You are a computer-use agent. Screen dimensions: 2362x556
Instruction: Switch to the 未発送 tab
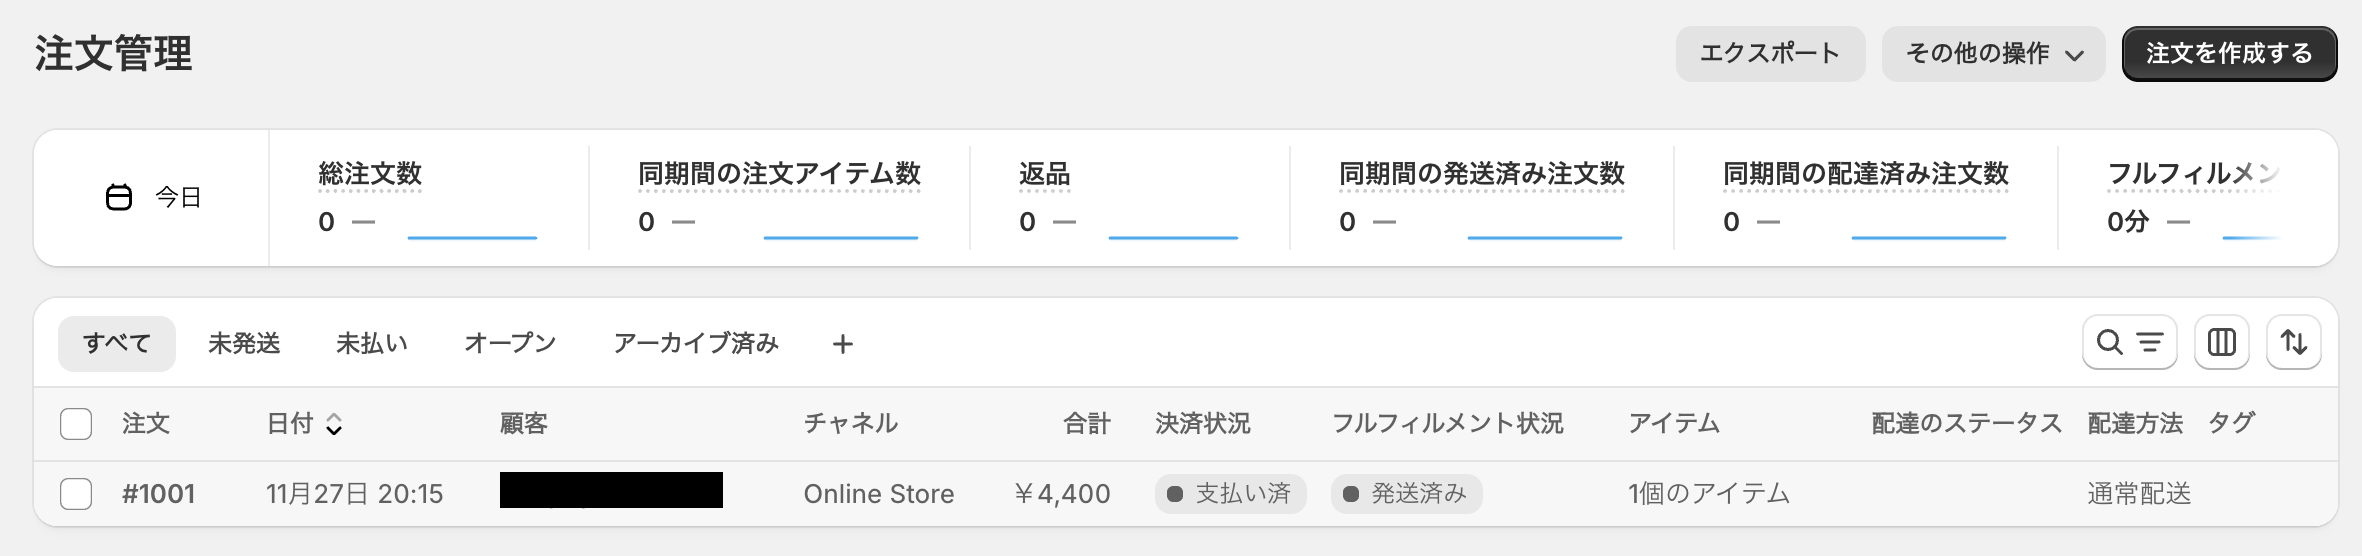point(244,344)
